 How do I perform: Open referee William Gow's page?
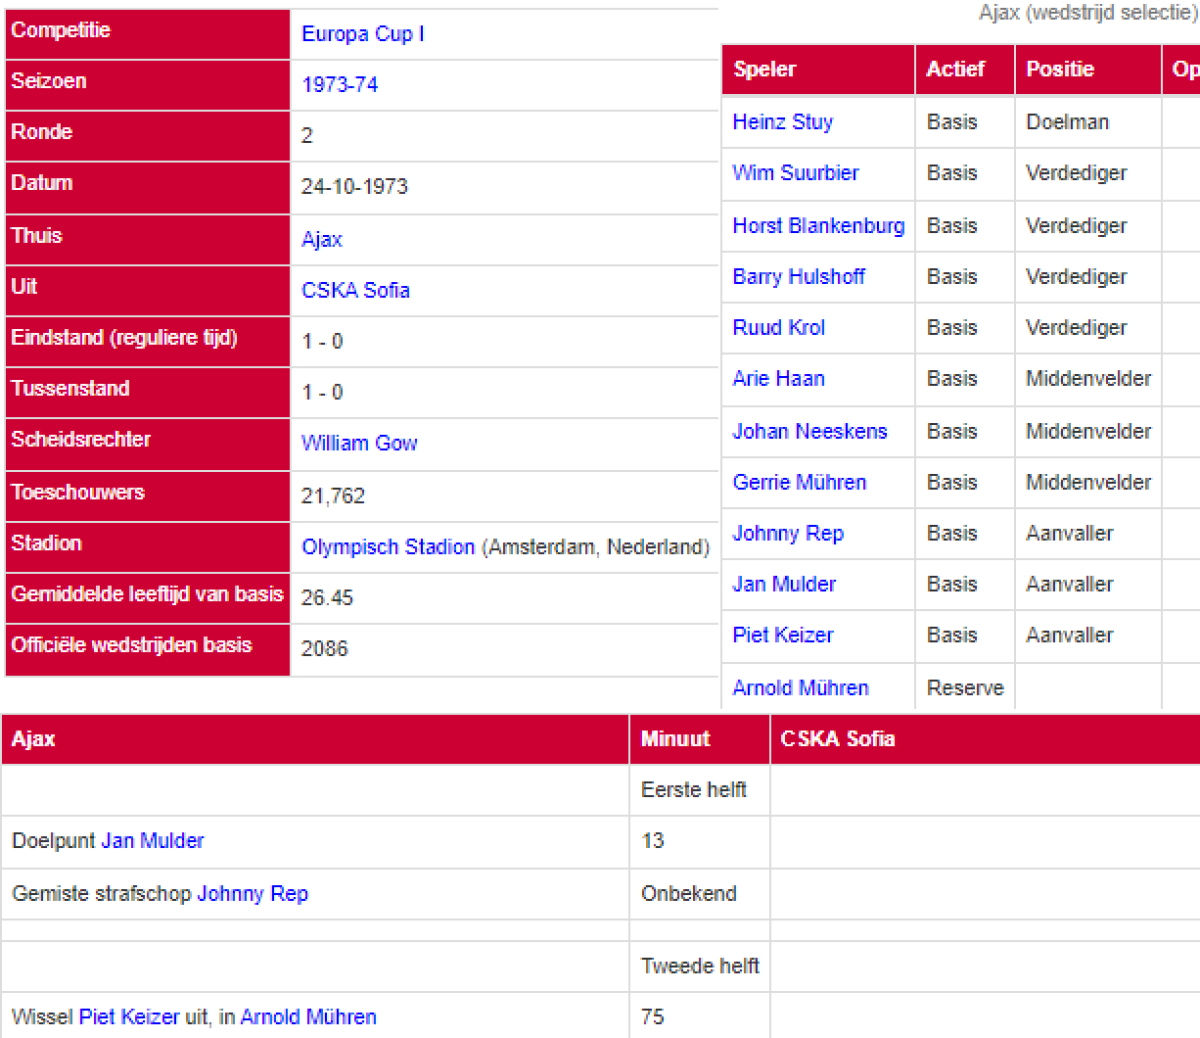pyautogui.click(x=359, y=443)
